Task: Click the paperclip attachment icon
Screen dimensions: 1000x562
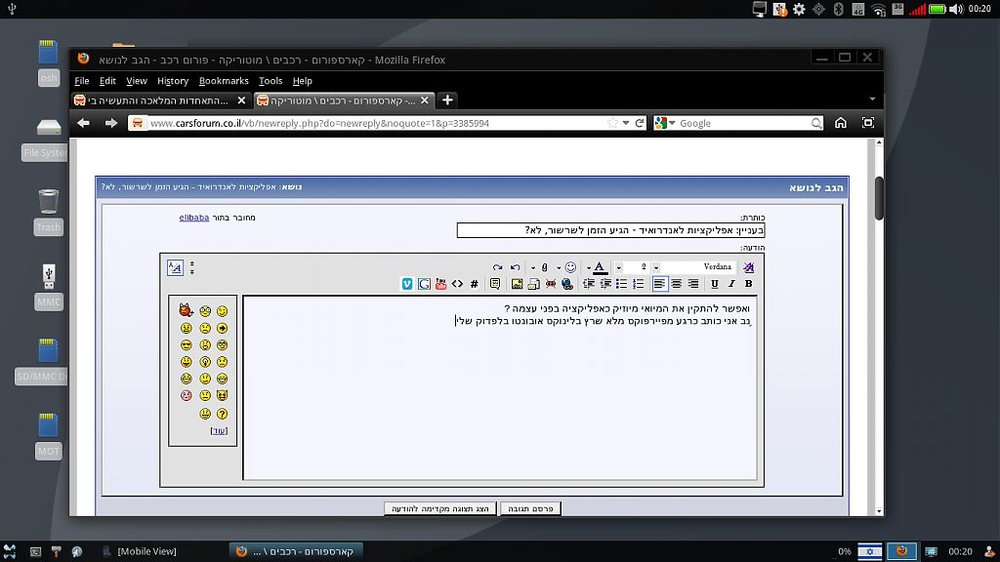Action: point(545,267)
